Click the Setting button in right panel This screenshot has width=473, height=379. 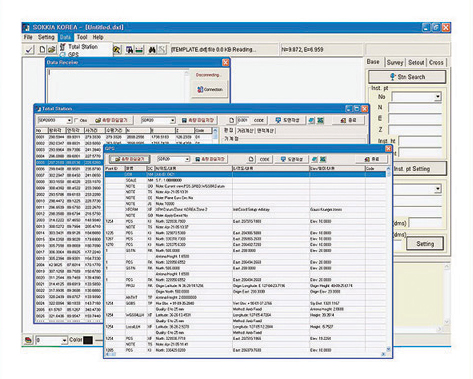pos(425,244)
